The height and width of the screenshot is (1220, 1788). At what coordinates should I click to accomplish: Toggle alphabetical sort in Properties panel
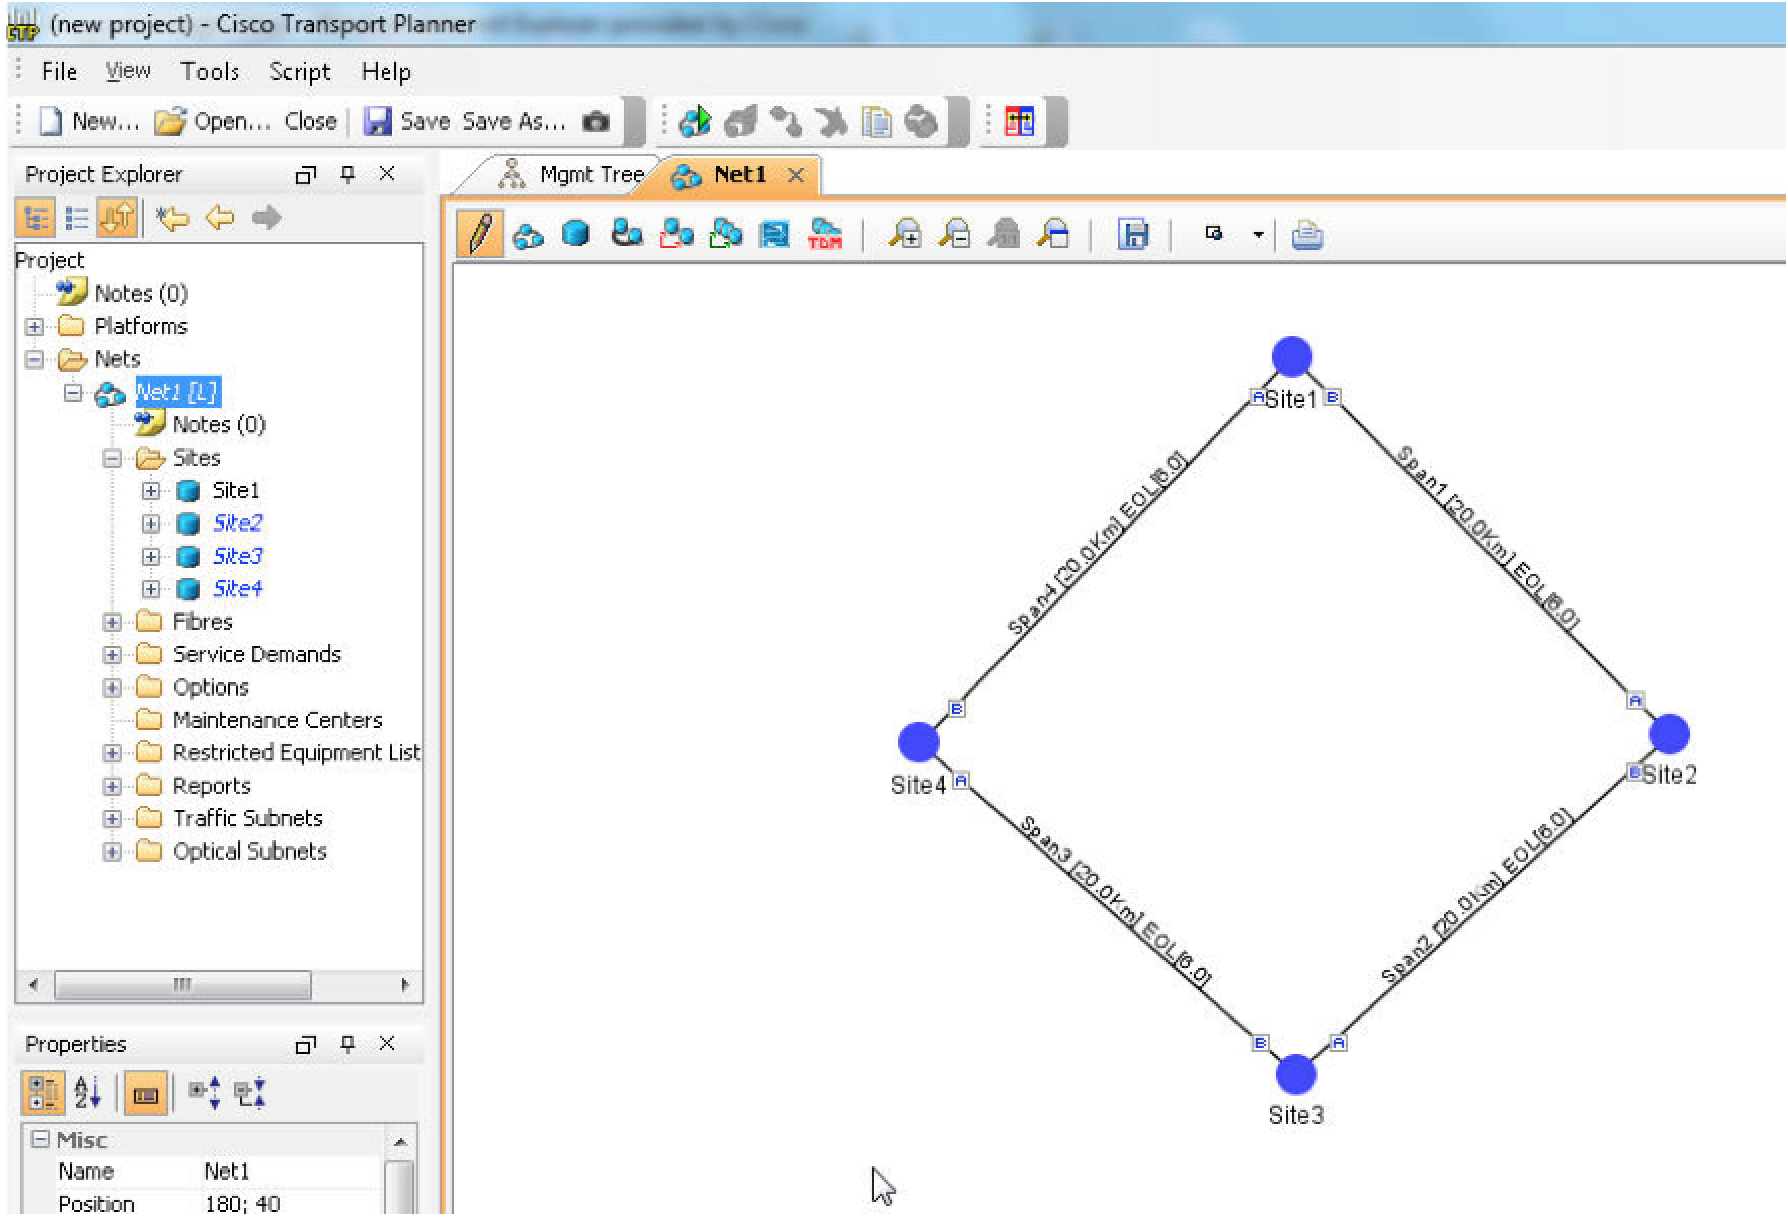[x=88, y=1094]
